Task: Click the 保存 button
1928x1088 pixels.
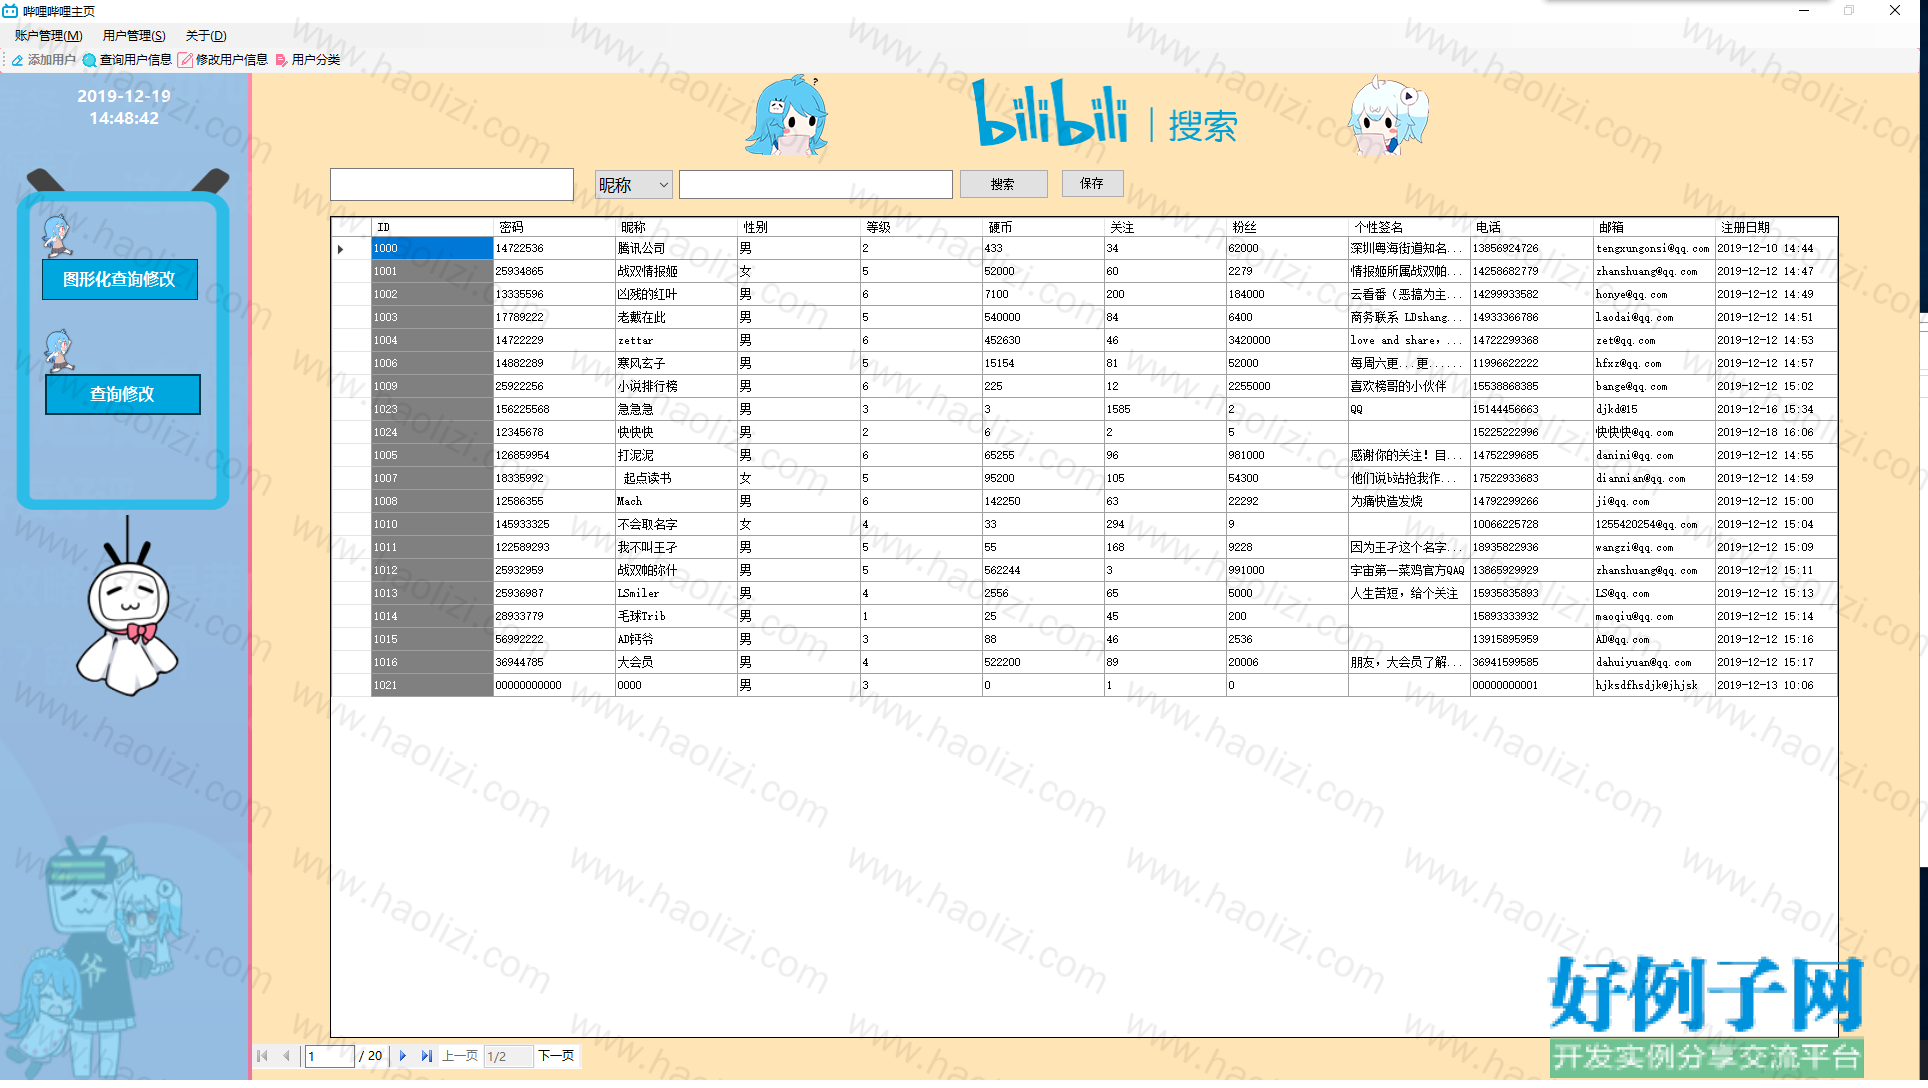Action: click(1092, 184)
